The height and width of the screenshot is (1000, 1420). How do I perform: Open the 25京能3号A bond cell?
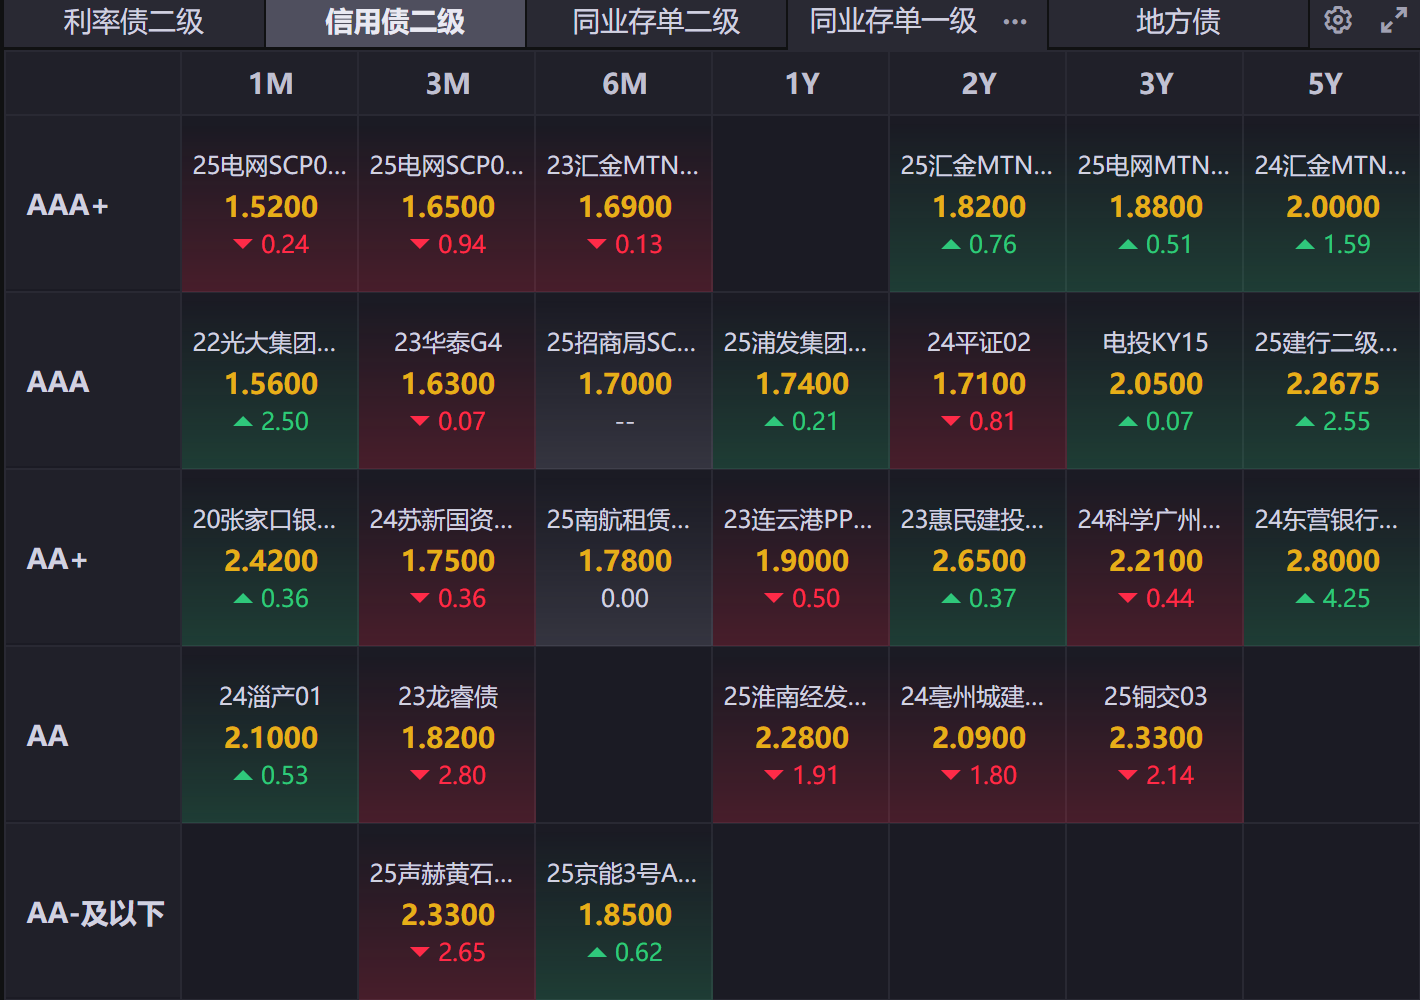tap(624, 913)
